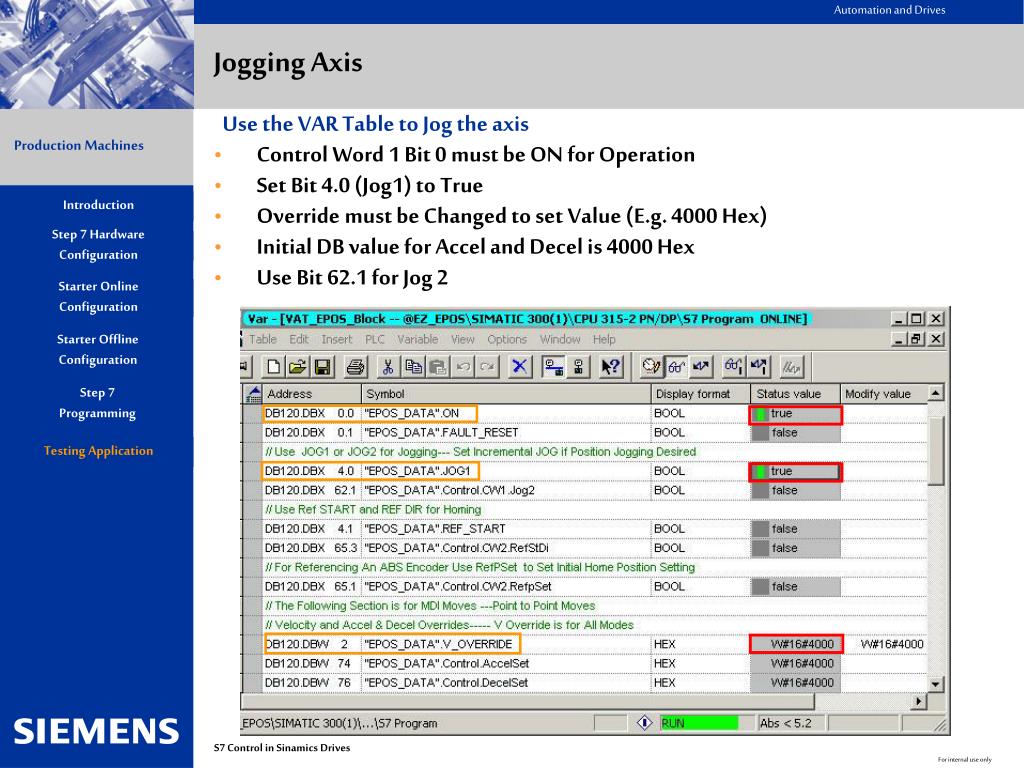Click the Set trigger icon

pyautogui.click(x=650, y=367)
